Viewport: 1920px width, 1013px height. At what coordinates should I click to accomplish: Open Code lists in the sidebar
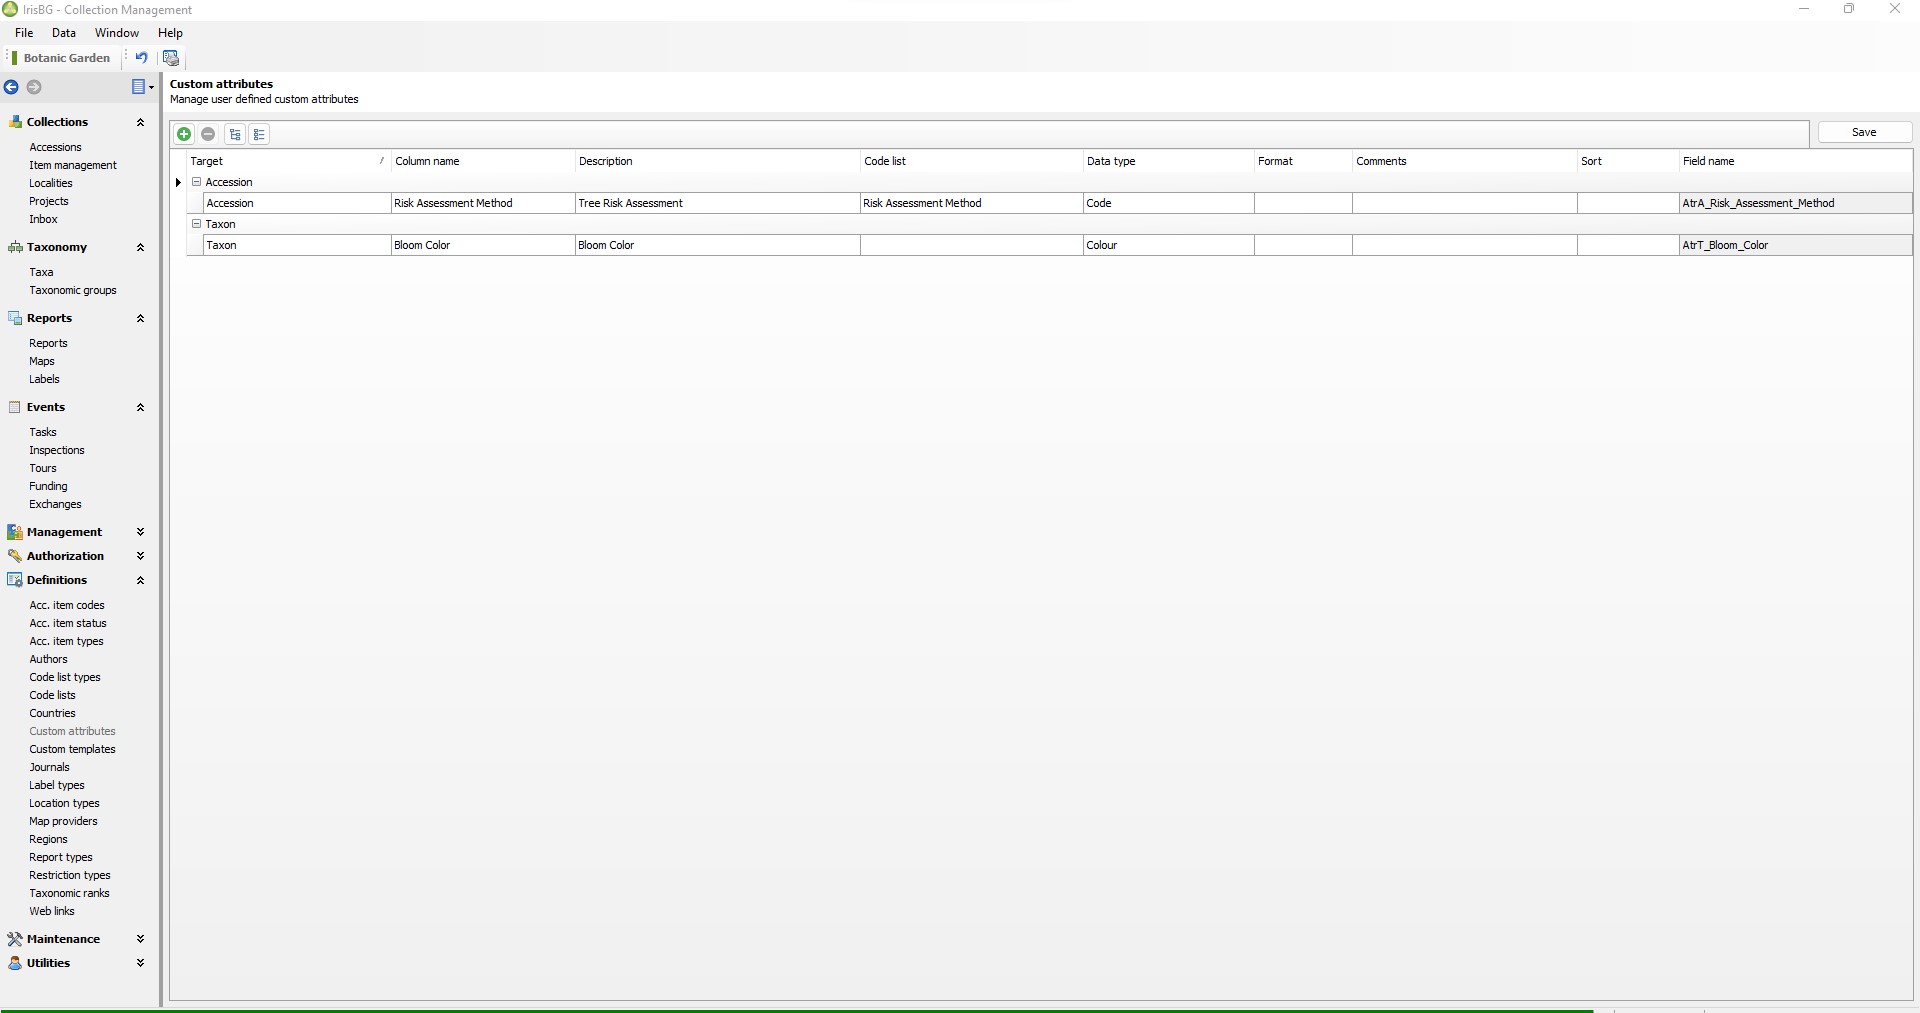52,695
